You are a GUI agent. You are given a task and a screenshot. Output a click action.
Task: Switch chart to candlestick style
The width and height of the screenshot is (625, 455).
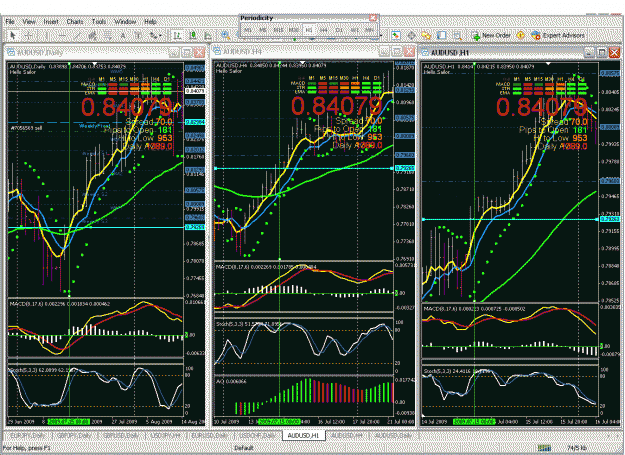coord(193,36)
